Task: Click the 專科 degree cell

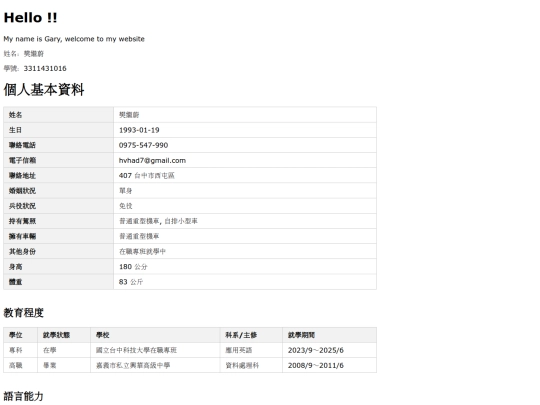Action: pos(15,350)
